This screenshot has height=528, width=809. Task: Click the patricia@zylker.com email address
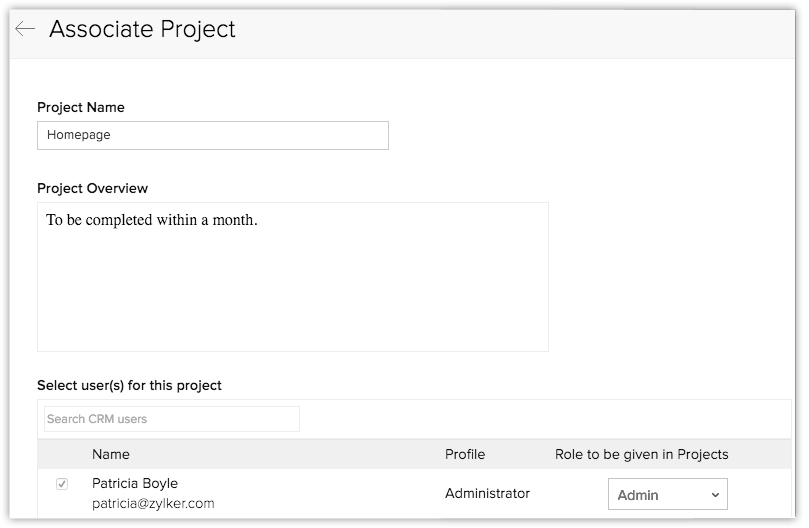tap(153, 503)
